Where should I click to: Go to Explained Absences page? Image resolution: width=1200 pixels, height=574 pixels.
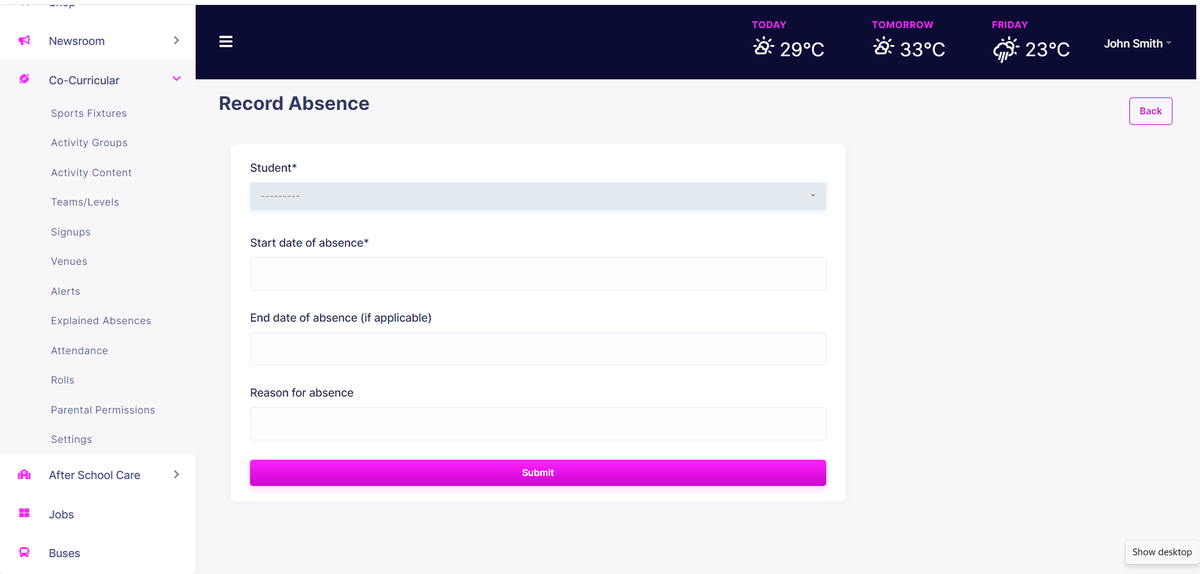[101, 321]
